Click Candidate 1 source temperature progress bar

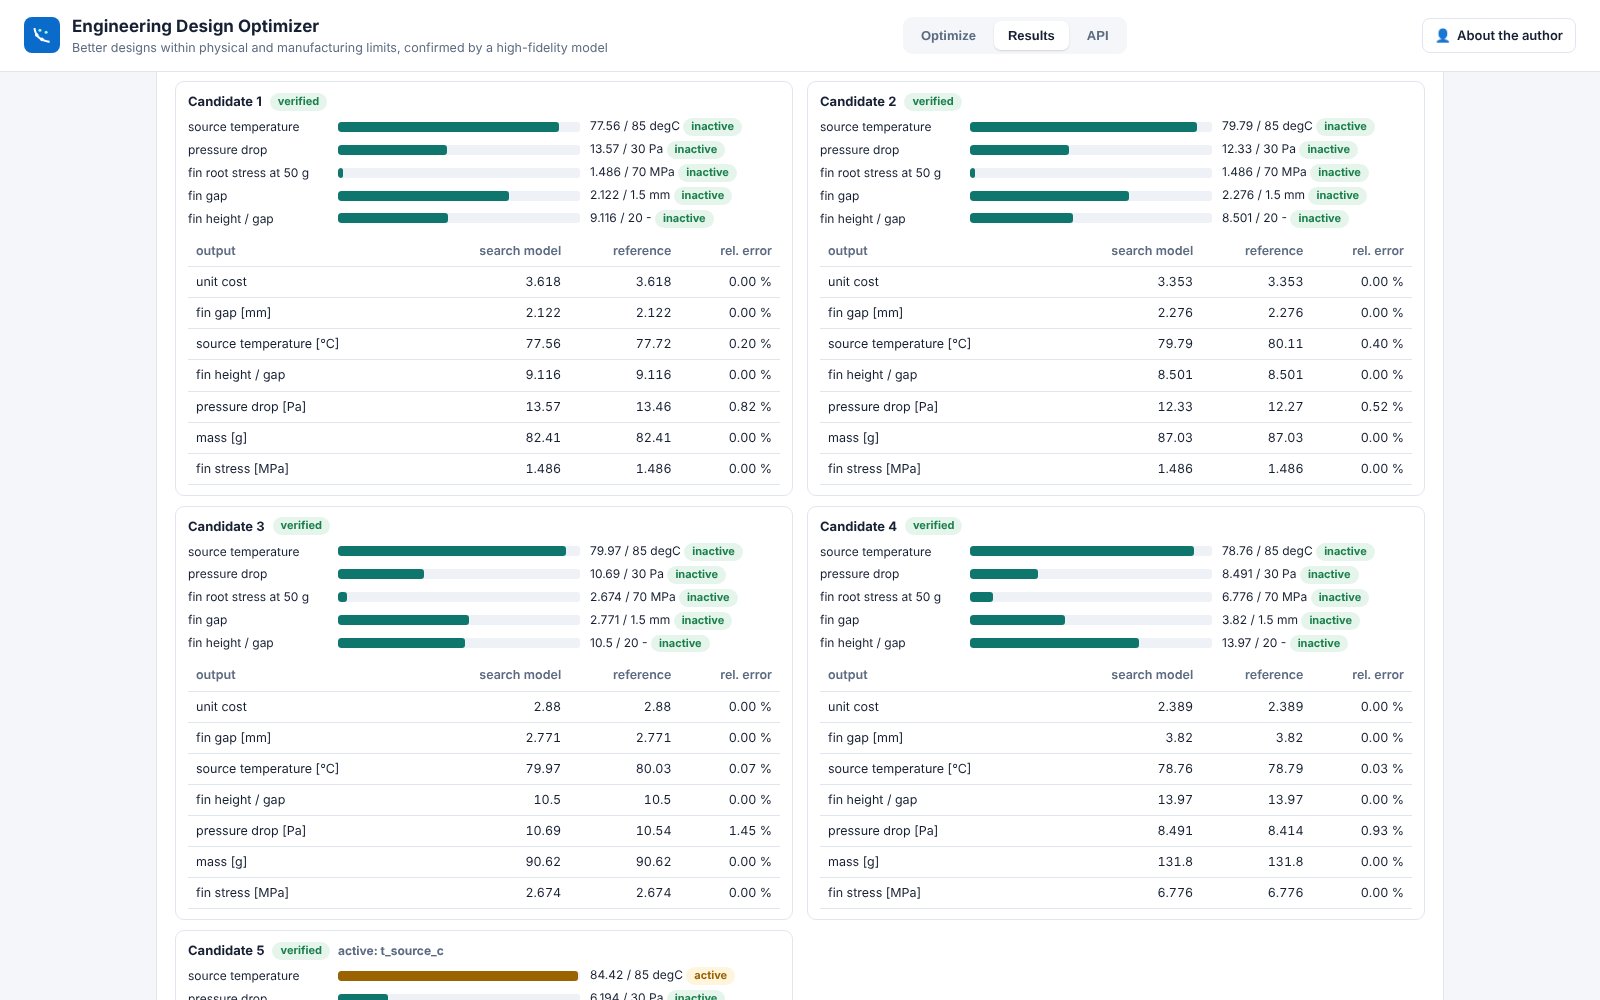click(x=459, y=127)
